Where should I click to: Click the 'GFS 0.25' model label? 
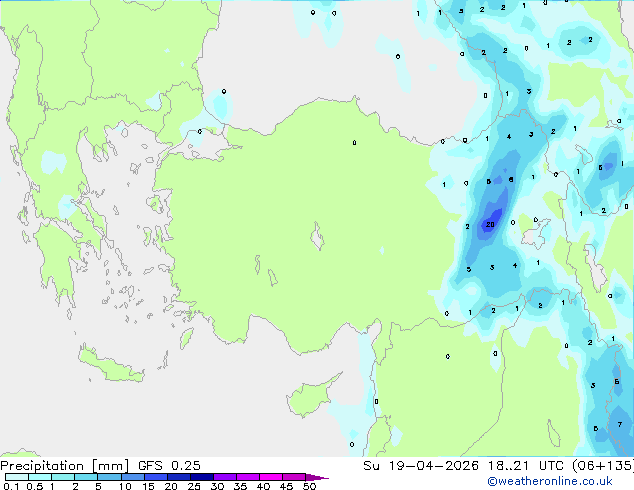[169, 466]
